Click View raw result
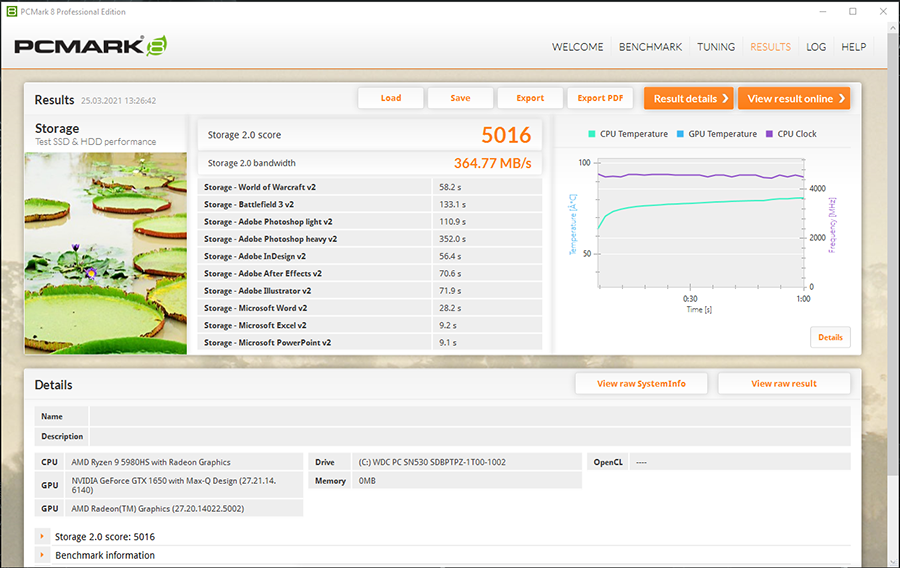Viewport: 900px width, 568px height. tap(783, 384)
